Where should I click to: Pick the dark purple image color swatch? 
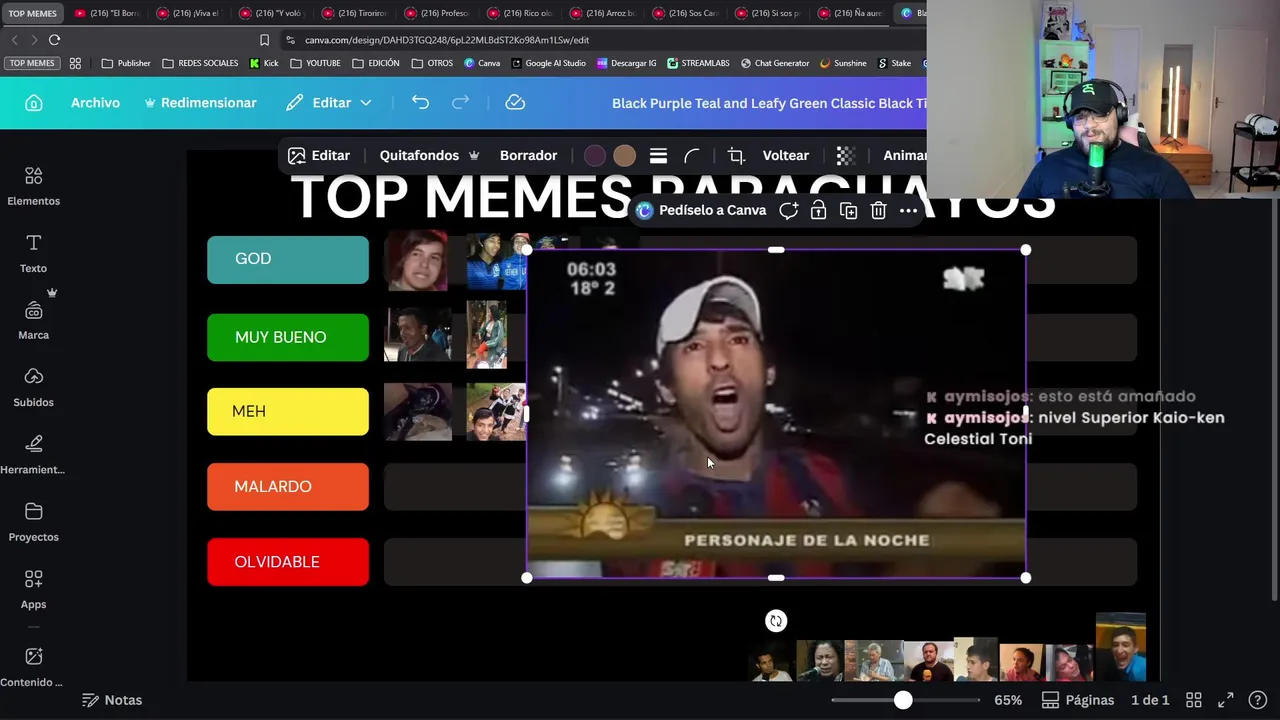click(x=594, y=155)
